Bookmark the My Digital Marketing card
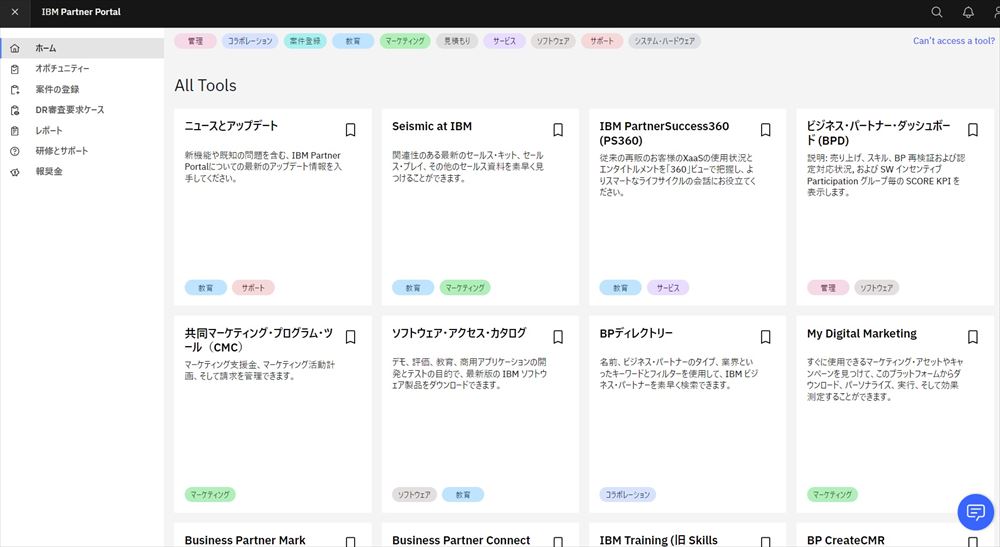 pyautogui.click(x=973, y=337)
